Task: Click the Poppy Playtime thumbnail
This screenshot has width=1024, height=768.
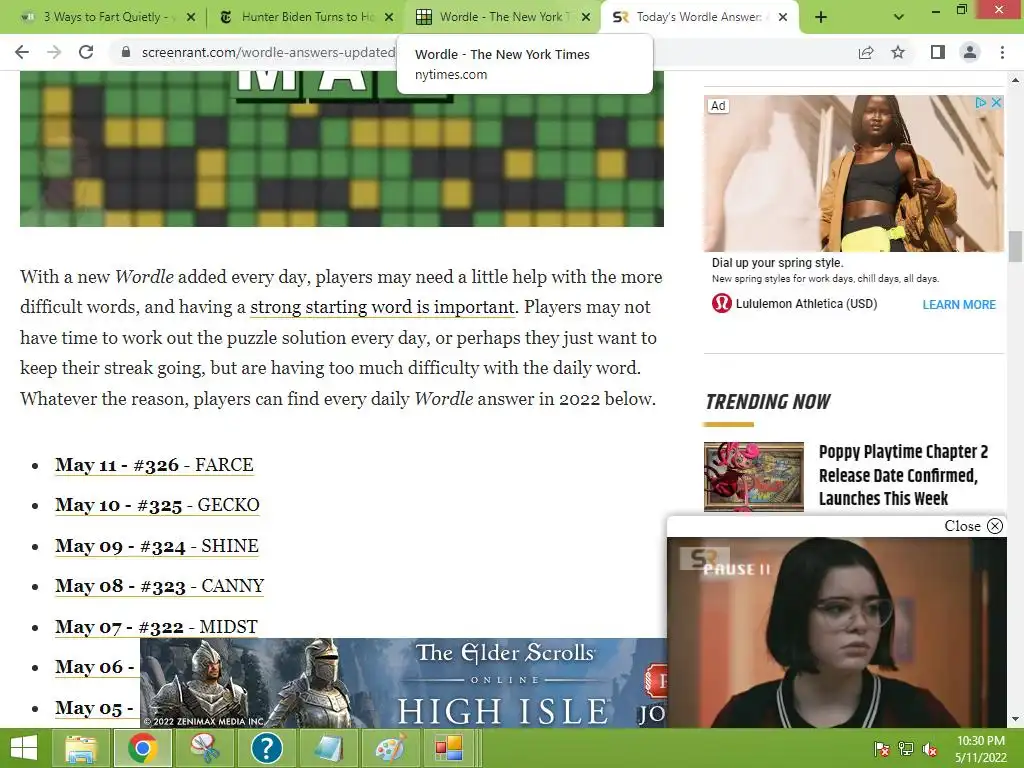Action: pyautogui.click(x=754, y=476)
